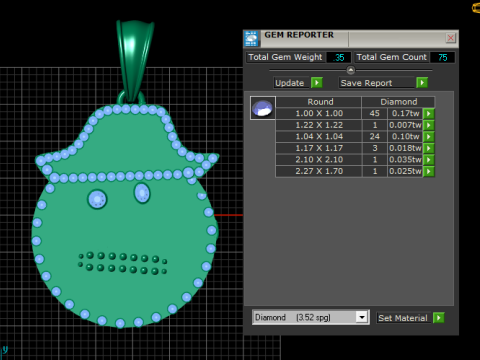Click the green arrow beside Update
This screenshot has height=360, width=480.
point(317,82)
